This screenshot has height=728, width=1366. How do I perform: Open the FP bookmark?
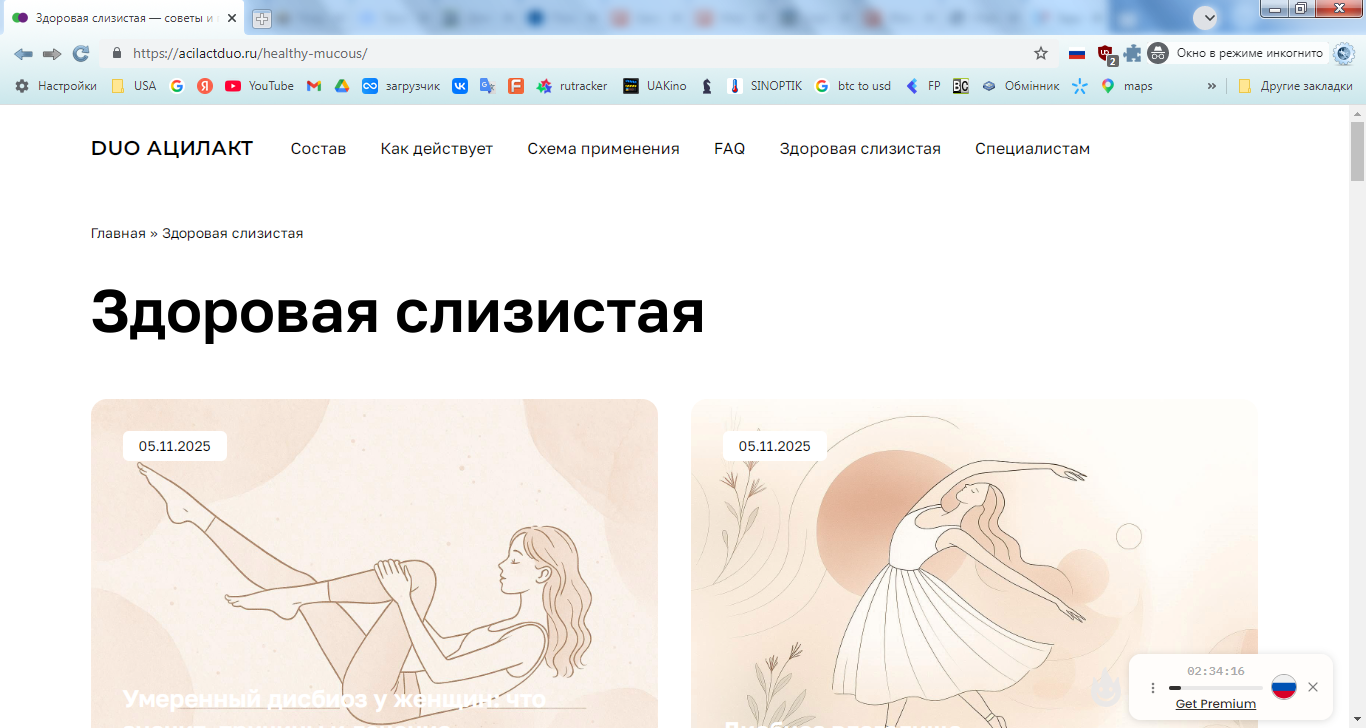[923, 86]
